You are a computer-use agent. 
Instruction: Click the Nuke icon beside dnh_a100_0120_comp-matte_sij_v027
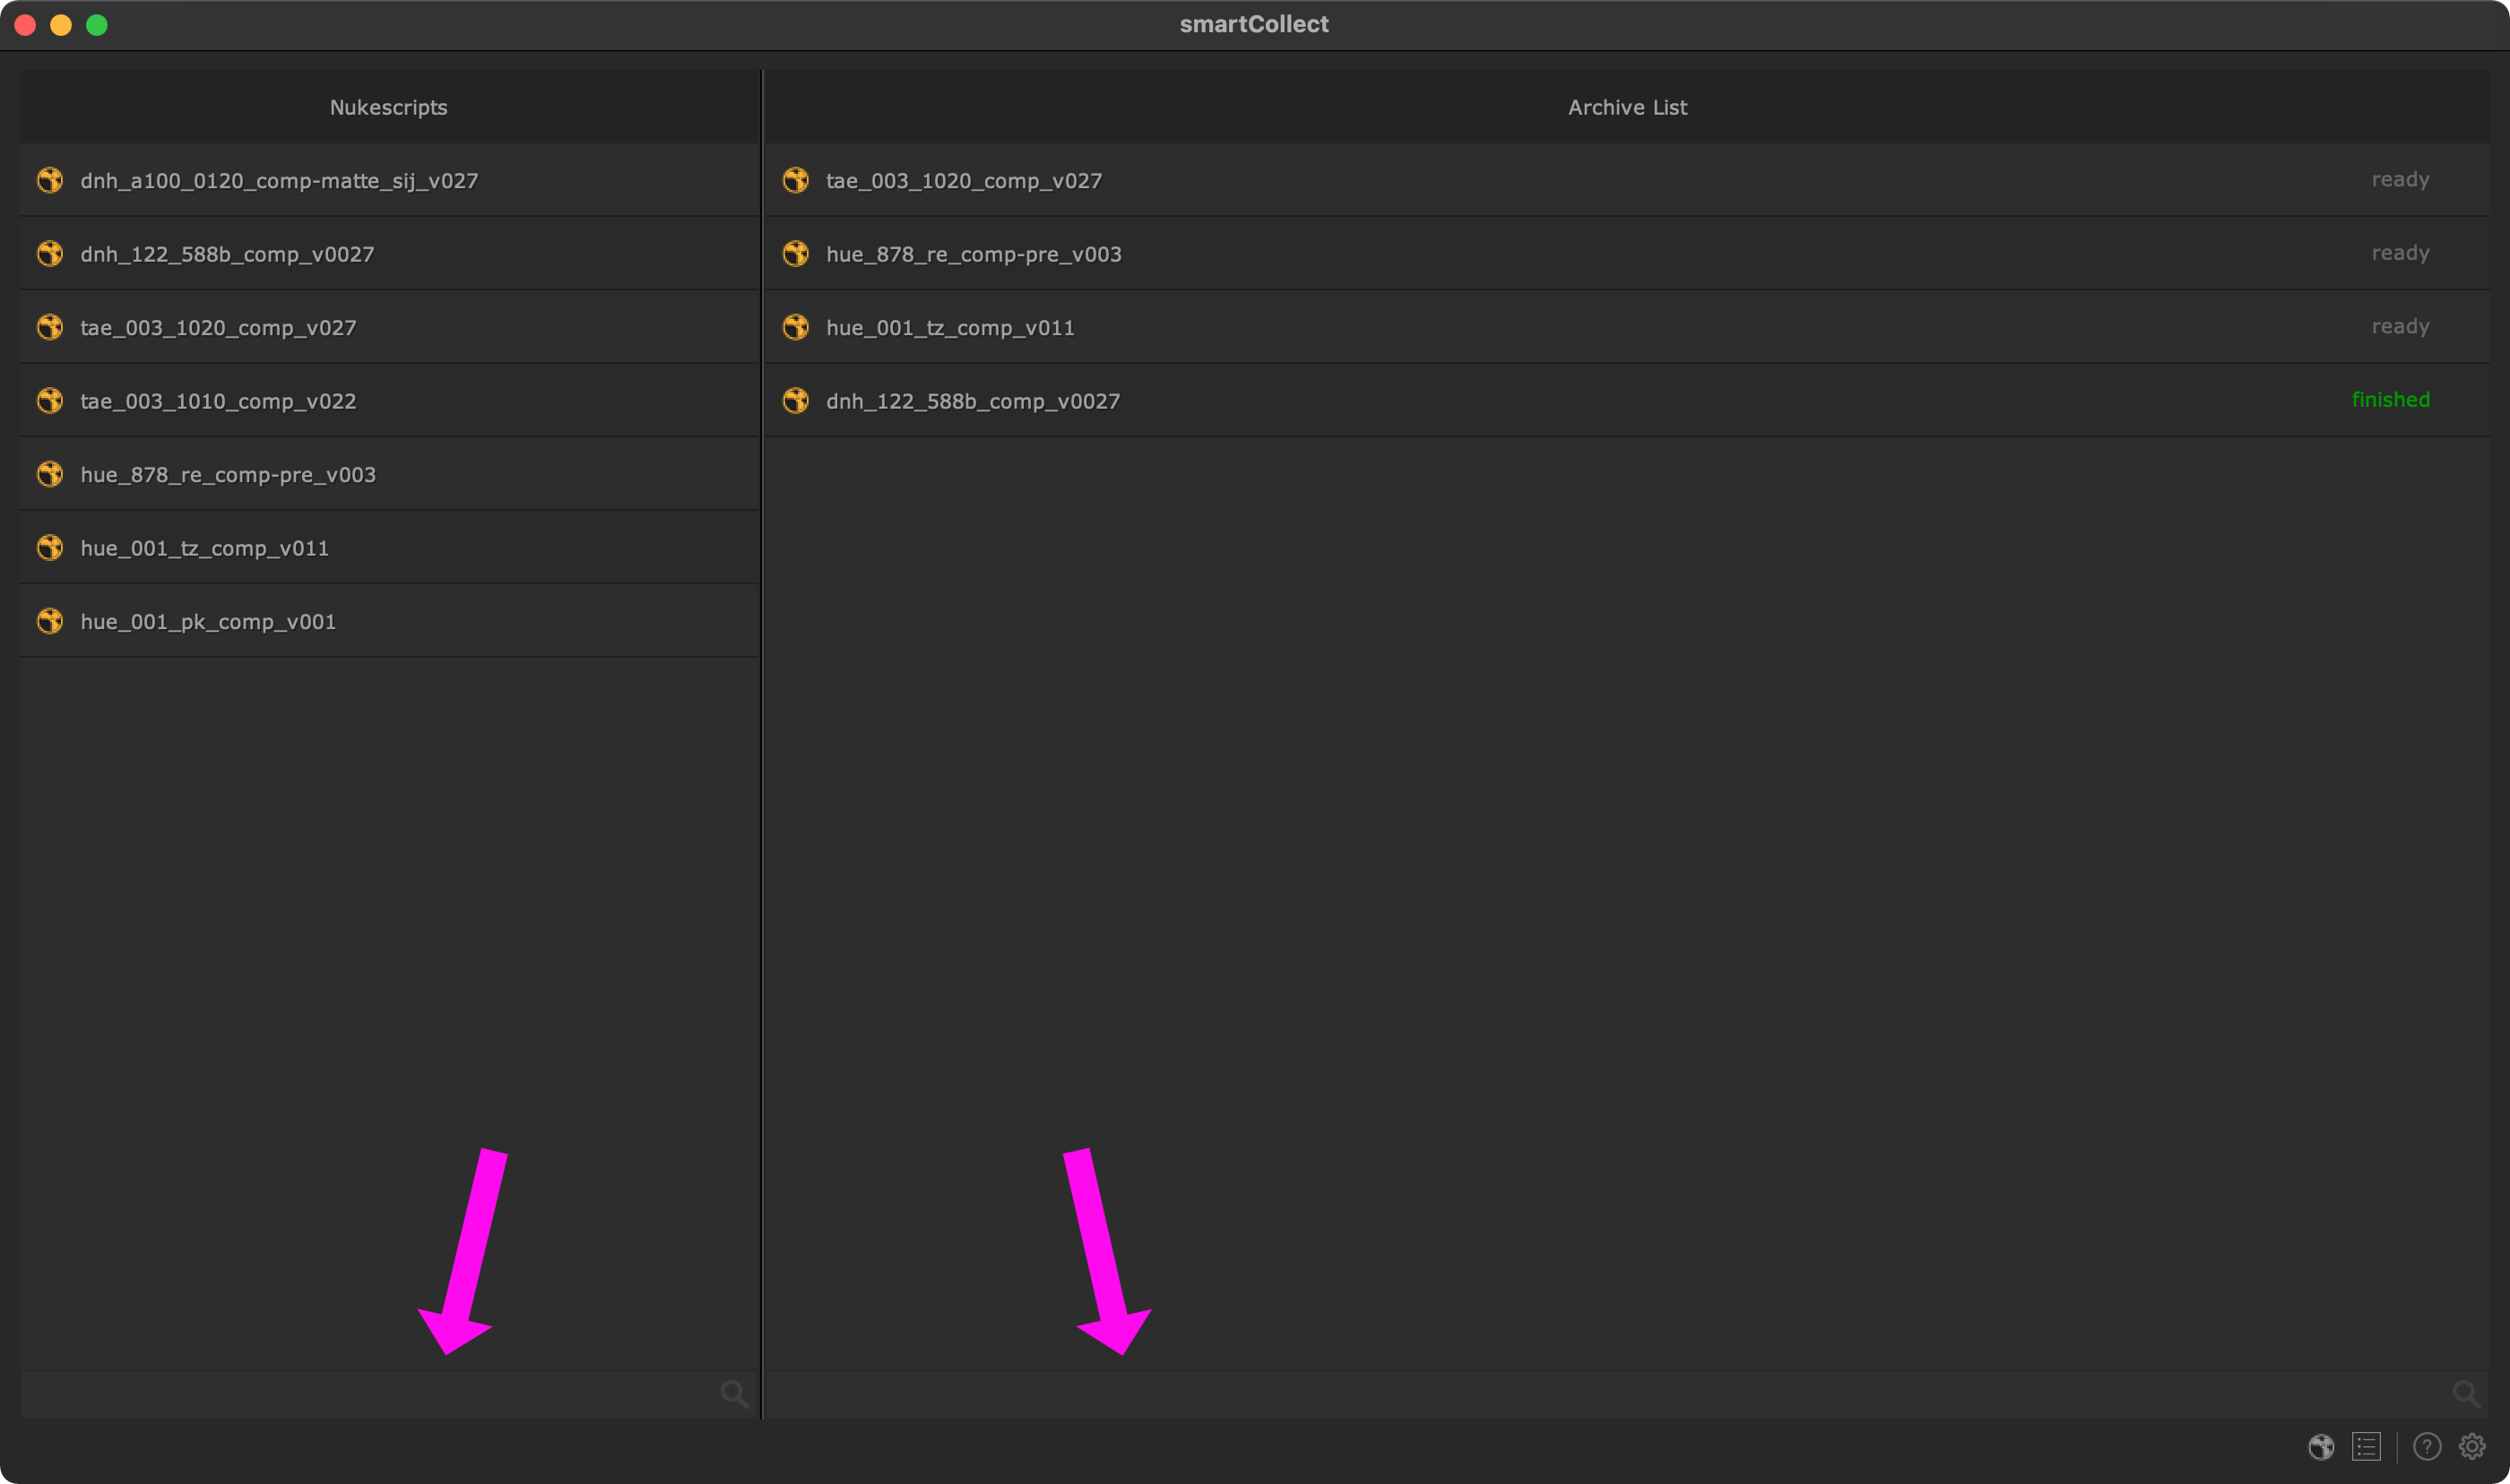(x=50, y=180)
